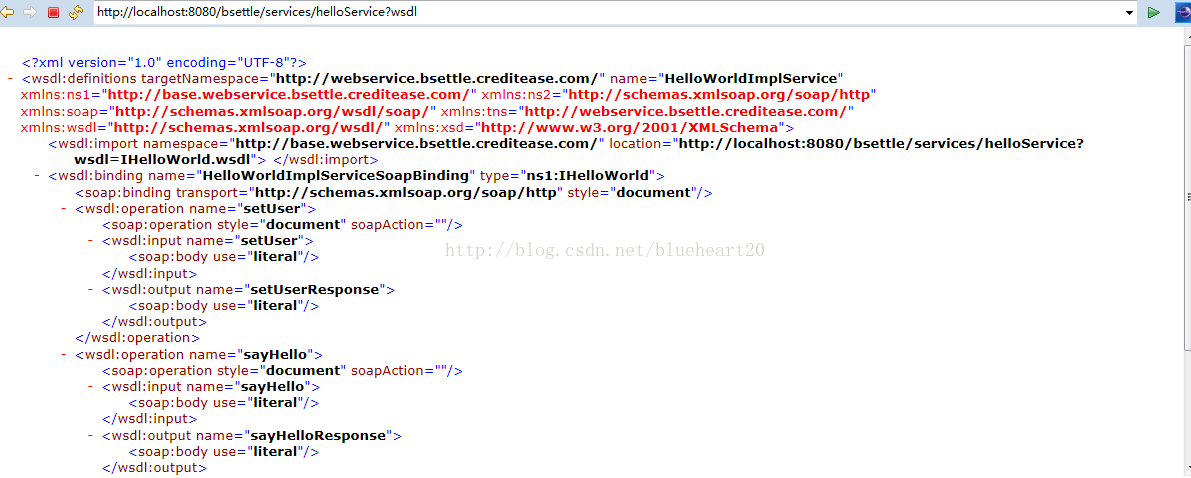Click the xmlns:soap wsdl/soap/ URL value
1191x478 pixels.
pos(271,111)
